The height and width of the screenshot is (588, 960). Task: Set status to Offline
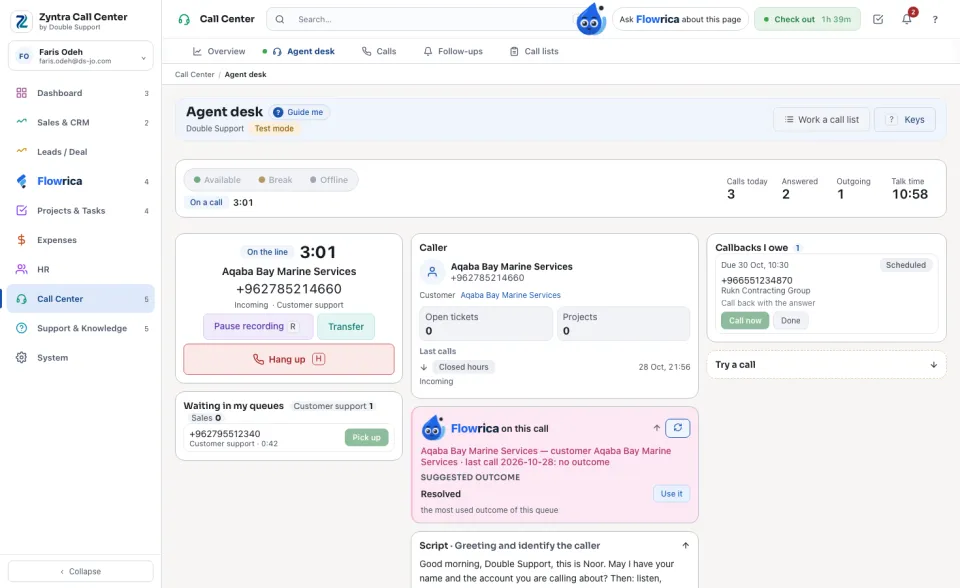pyautogui.click(x=329, y=179)
